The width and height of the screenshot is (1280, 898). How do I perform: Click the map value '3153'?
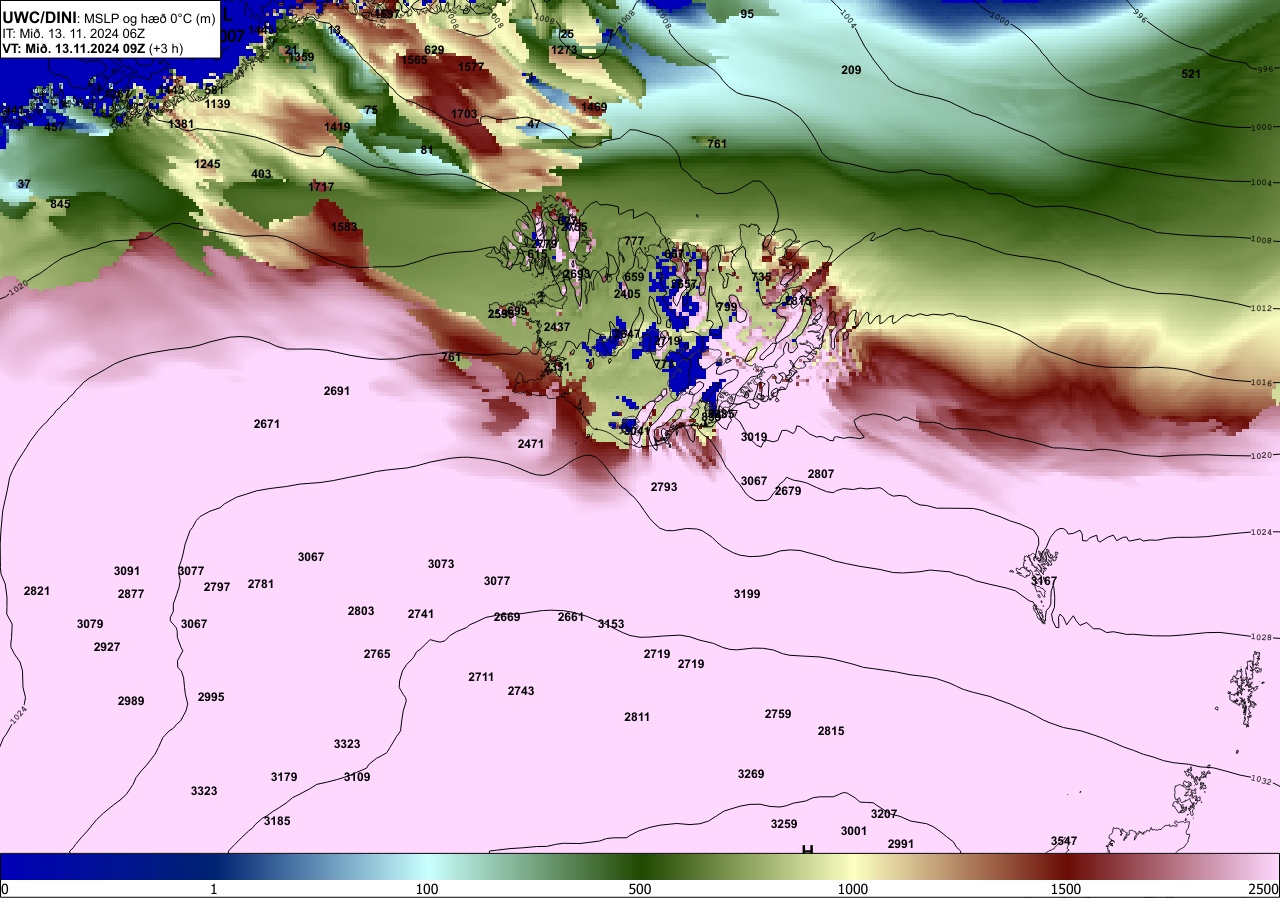(x=611, y=624)
